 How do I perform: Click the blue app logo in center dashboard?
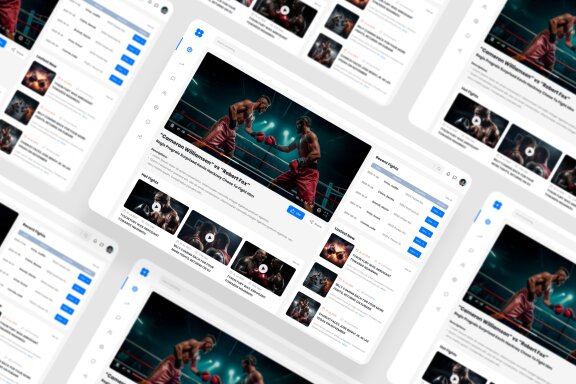point(199,33)
